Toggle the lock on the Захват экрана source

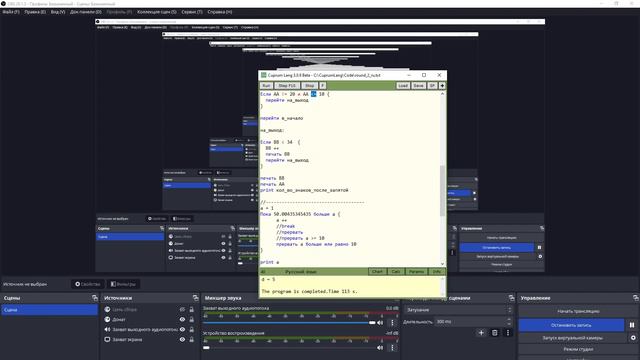pyautogui.click(x=191, y=339)
